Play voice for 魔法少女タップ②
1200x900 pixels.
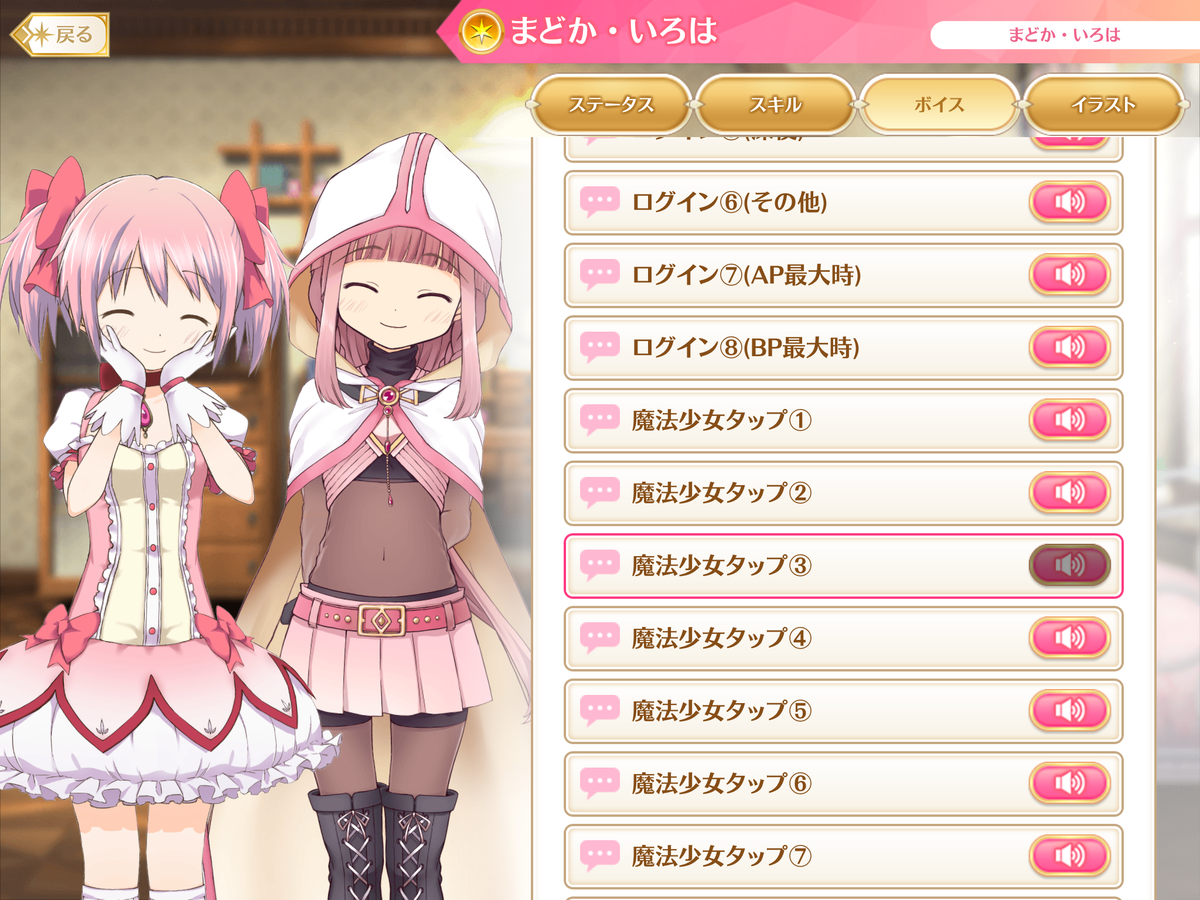[1069, 492]
